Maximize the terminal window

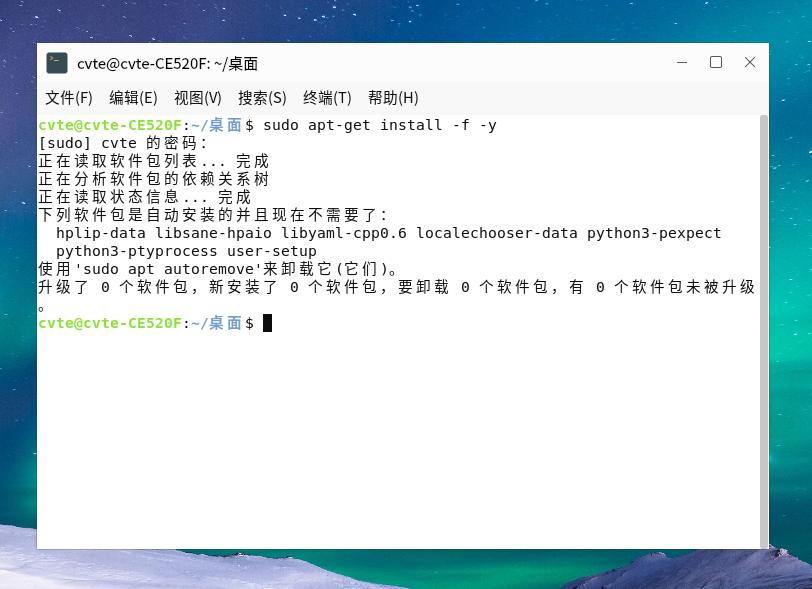click(x=716, y=63)
